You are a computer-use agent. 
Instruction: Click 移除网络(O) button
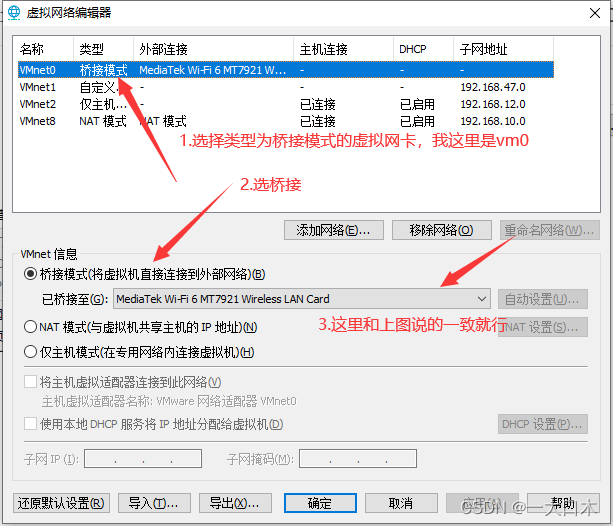point(442,230)
